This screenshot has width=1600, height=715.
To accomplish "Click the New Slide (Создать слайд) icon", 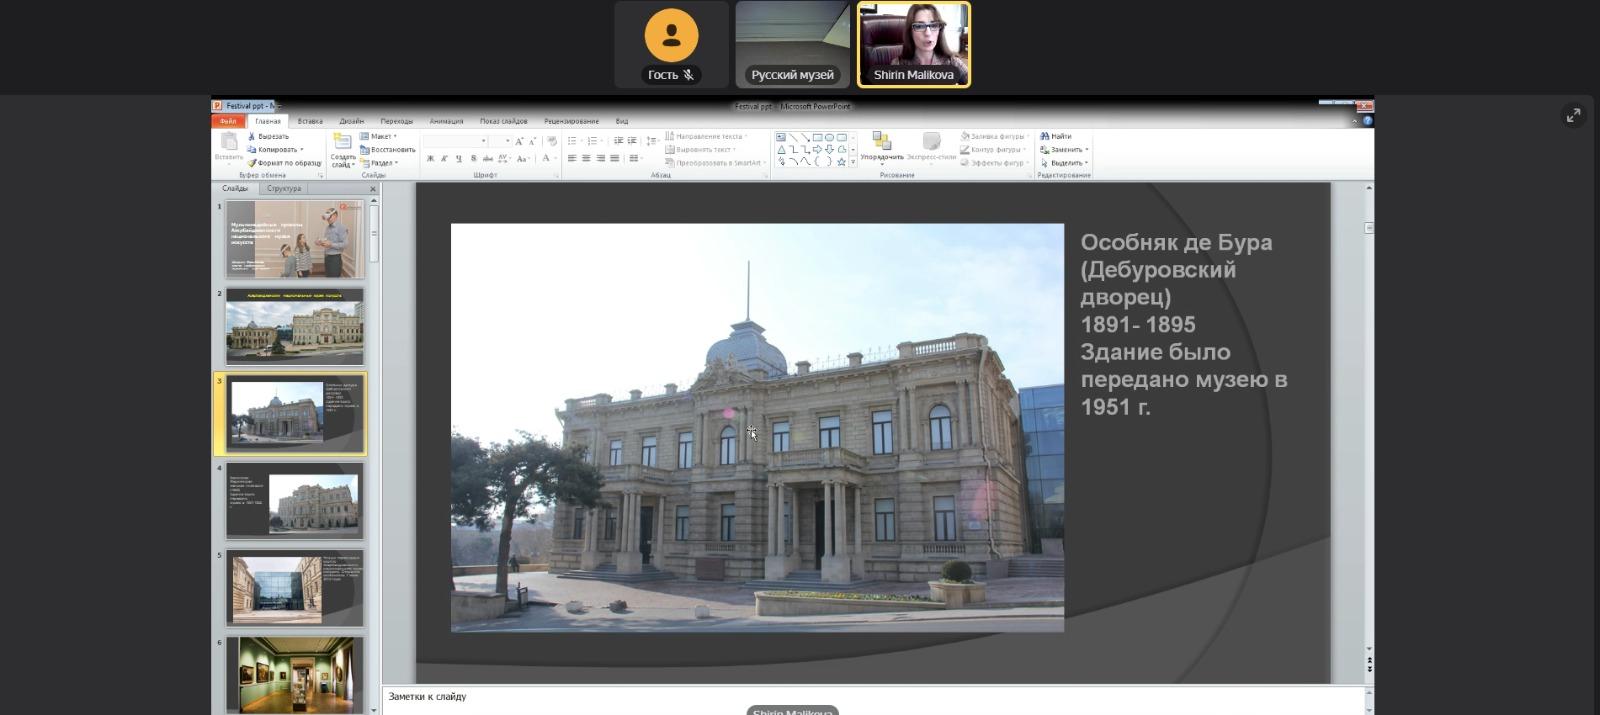I will click(342, 142).
